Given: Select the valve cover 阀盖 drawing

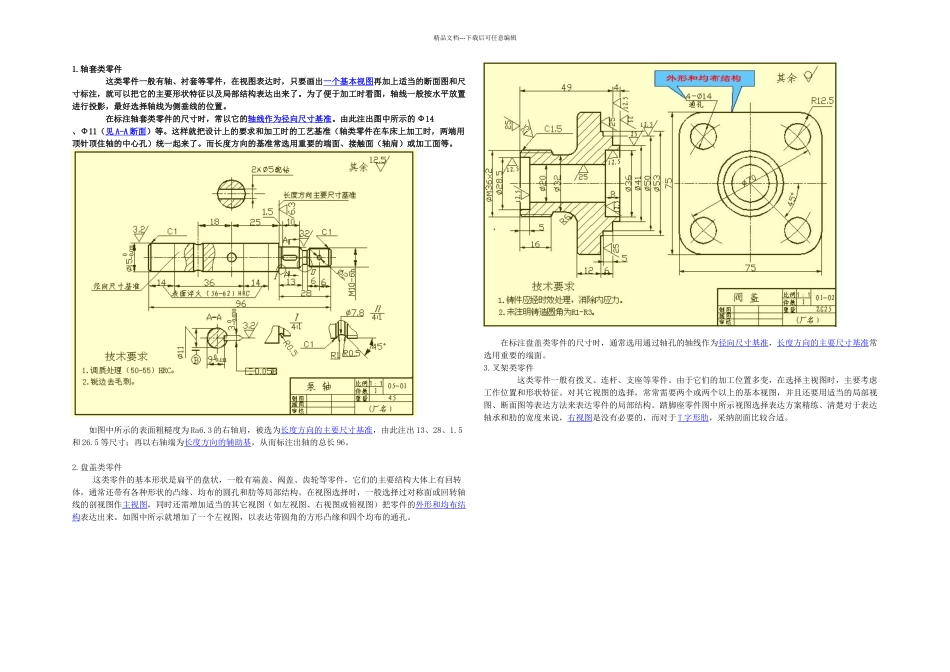Looking at the screenshot, I should [660, 195].
